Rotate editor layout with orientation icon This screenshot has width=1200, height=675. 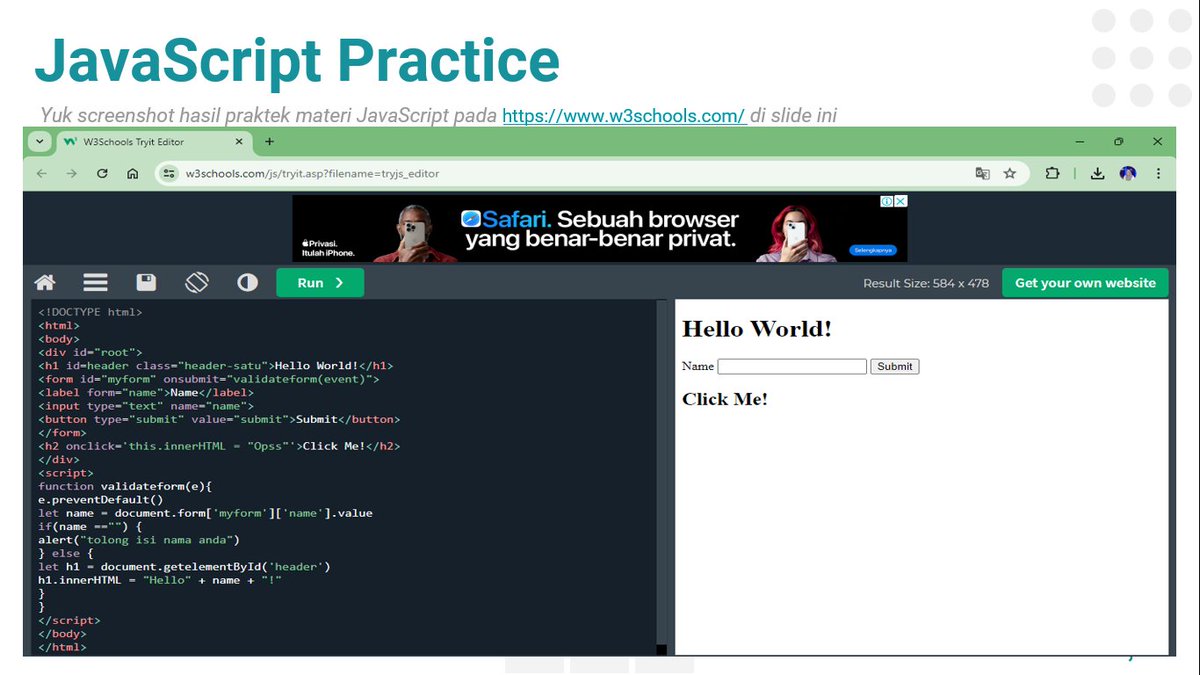tap(197, 283)
